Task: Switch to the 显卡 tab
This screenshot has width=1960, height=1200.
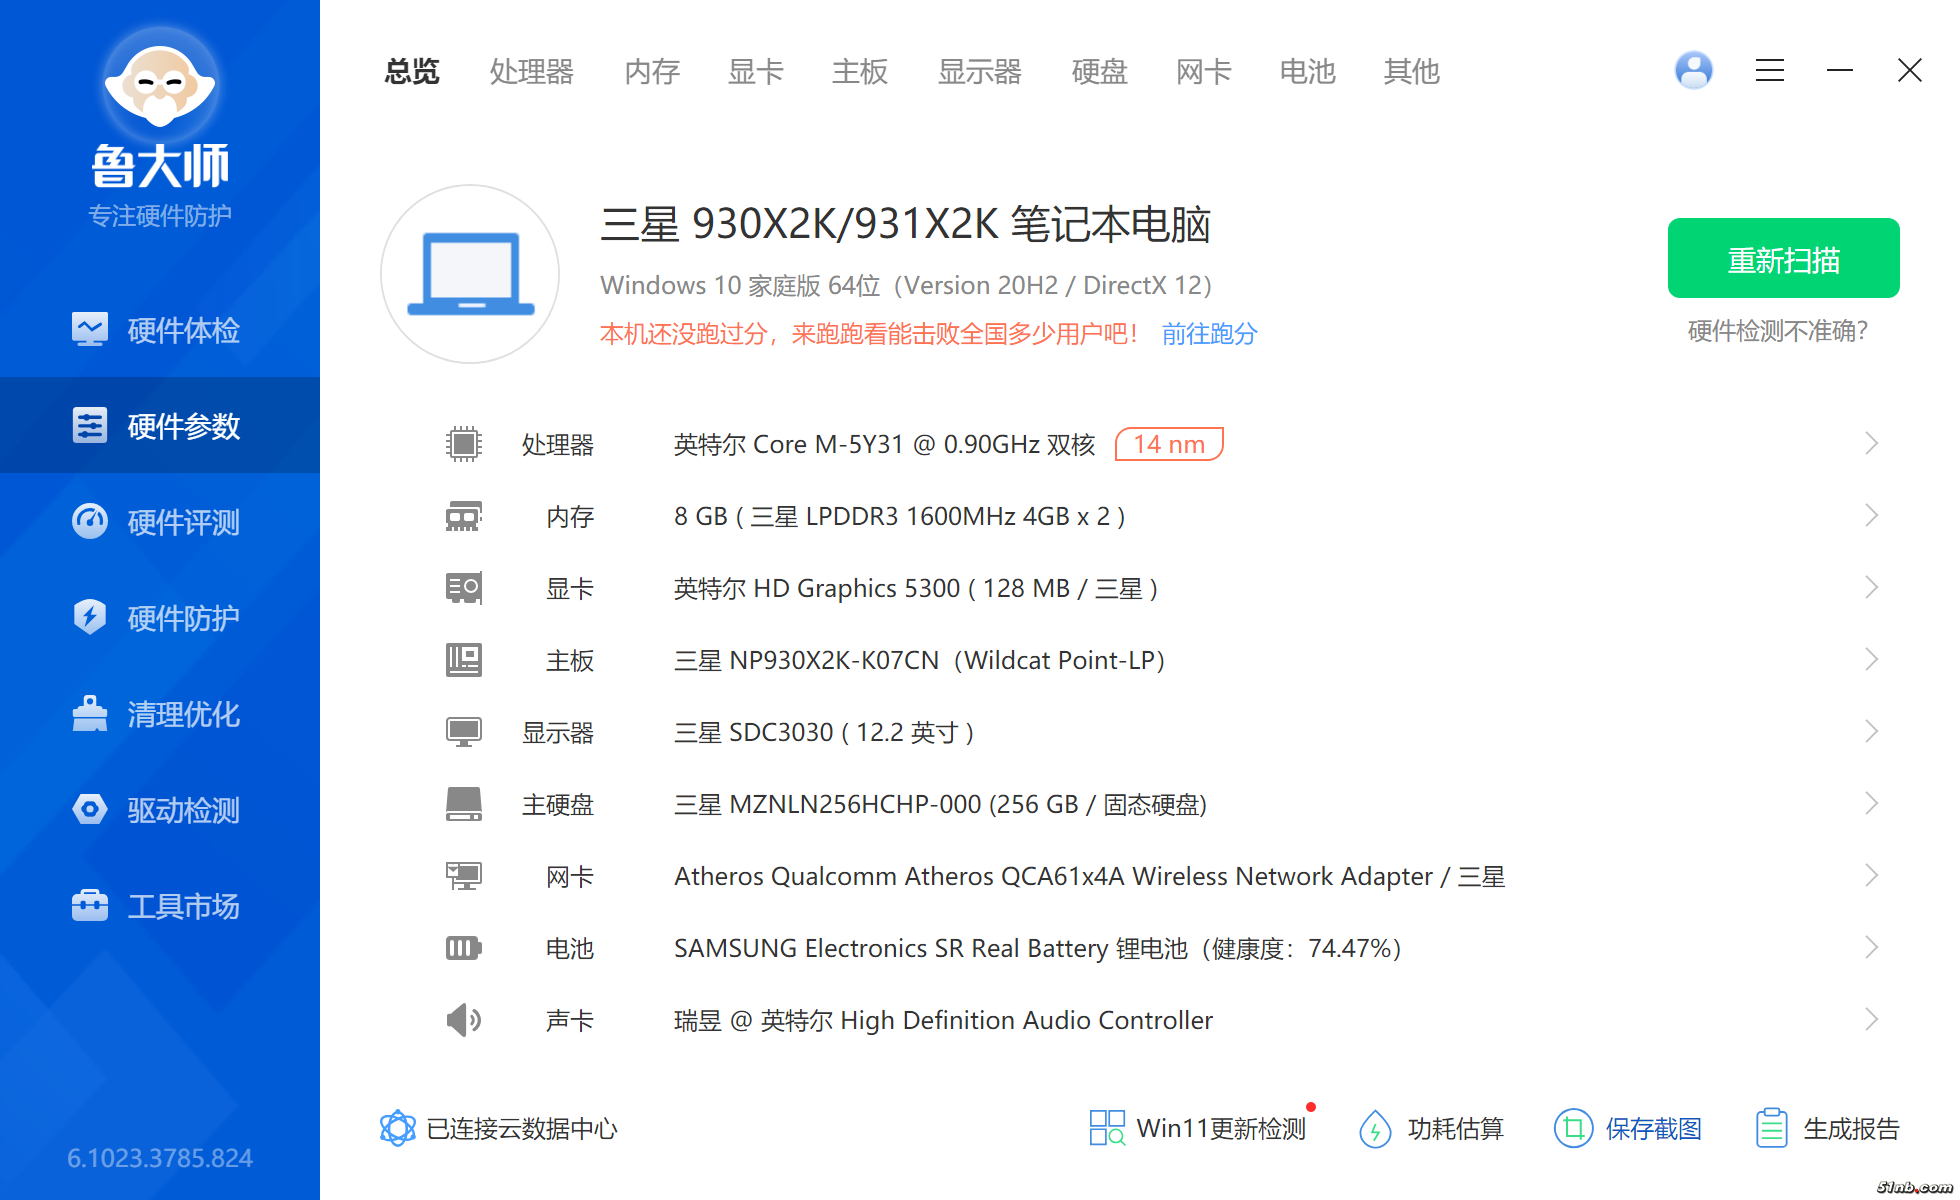Action: (755, 72)
